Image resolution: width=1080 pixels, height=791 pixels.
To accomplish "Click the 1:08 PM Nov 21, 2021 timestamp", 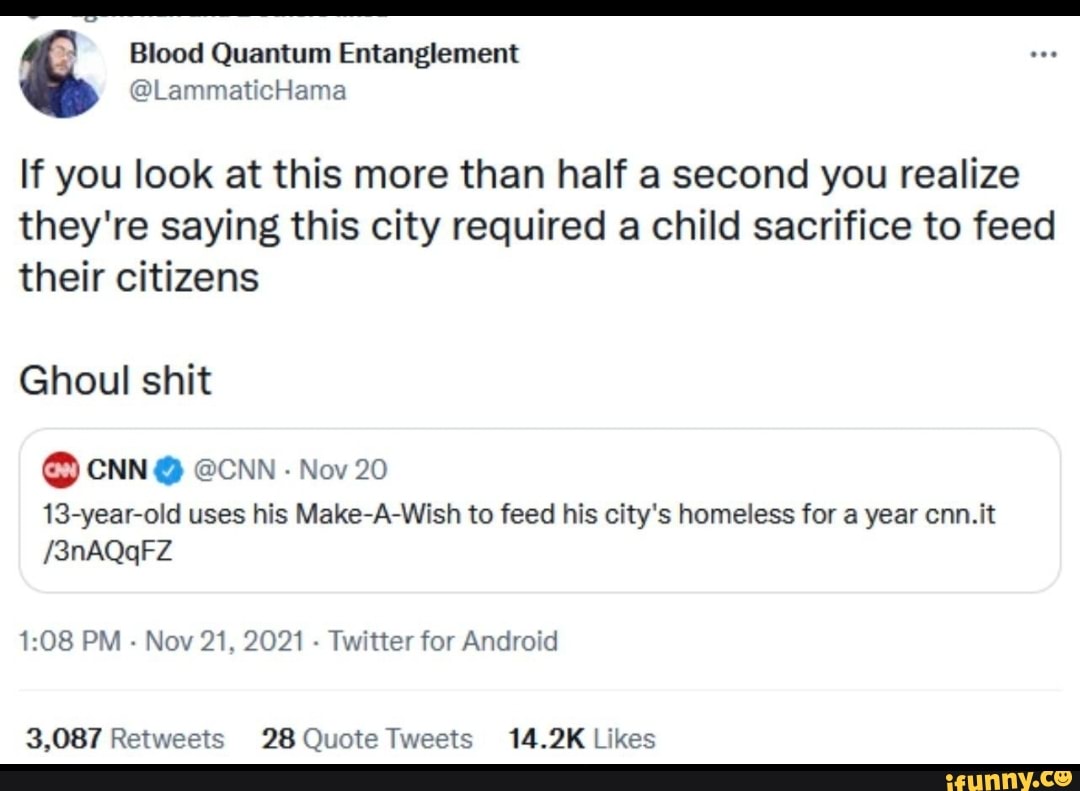I will pyautogui.click(x=161, y=641).
